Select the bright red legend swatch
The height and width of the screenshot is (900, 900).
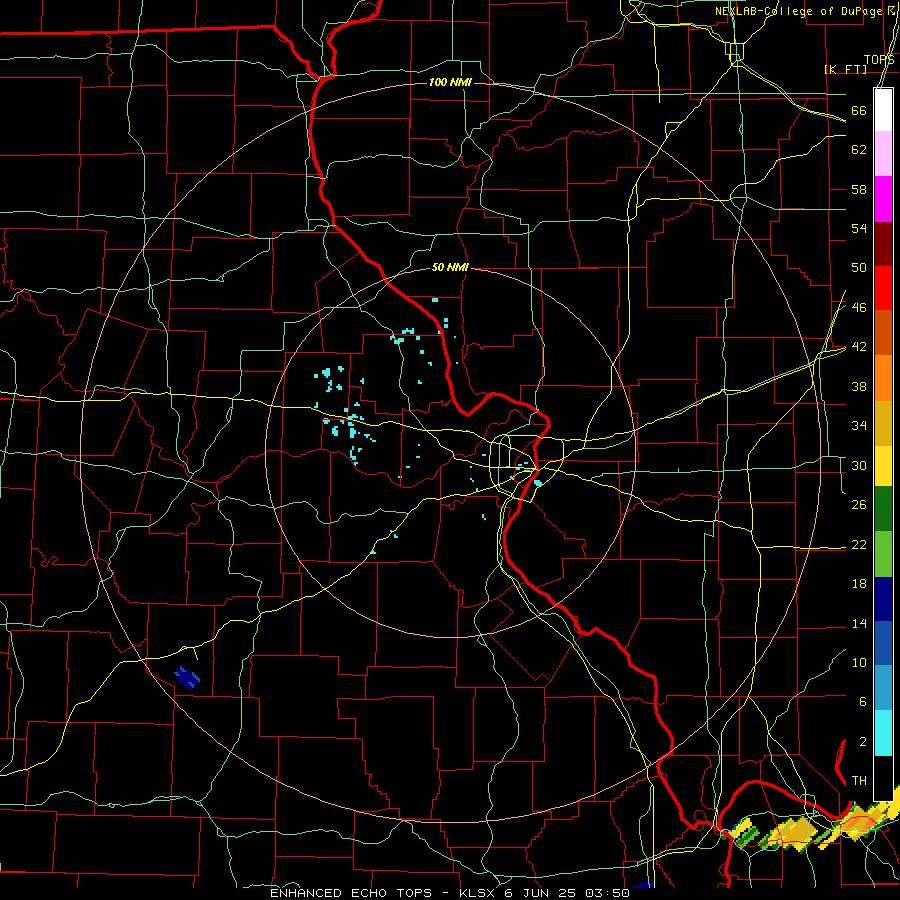(x=883, y=288)
